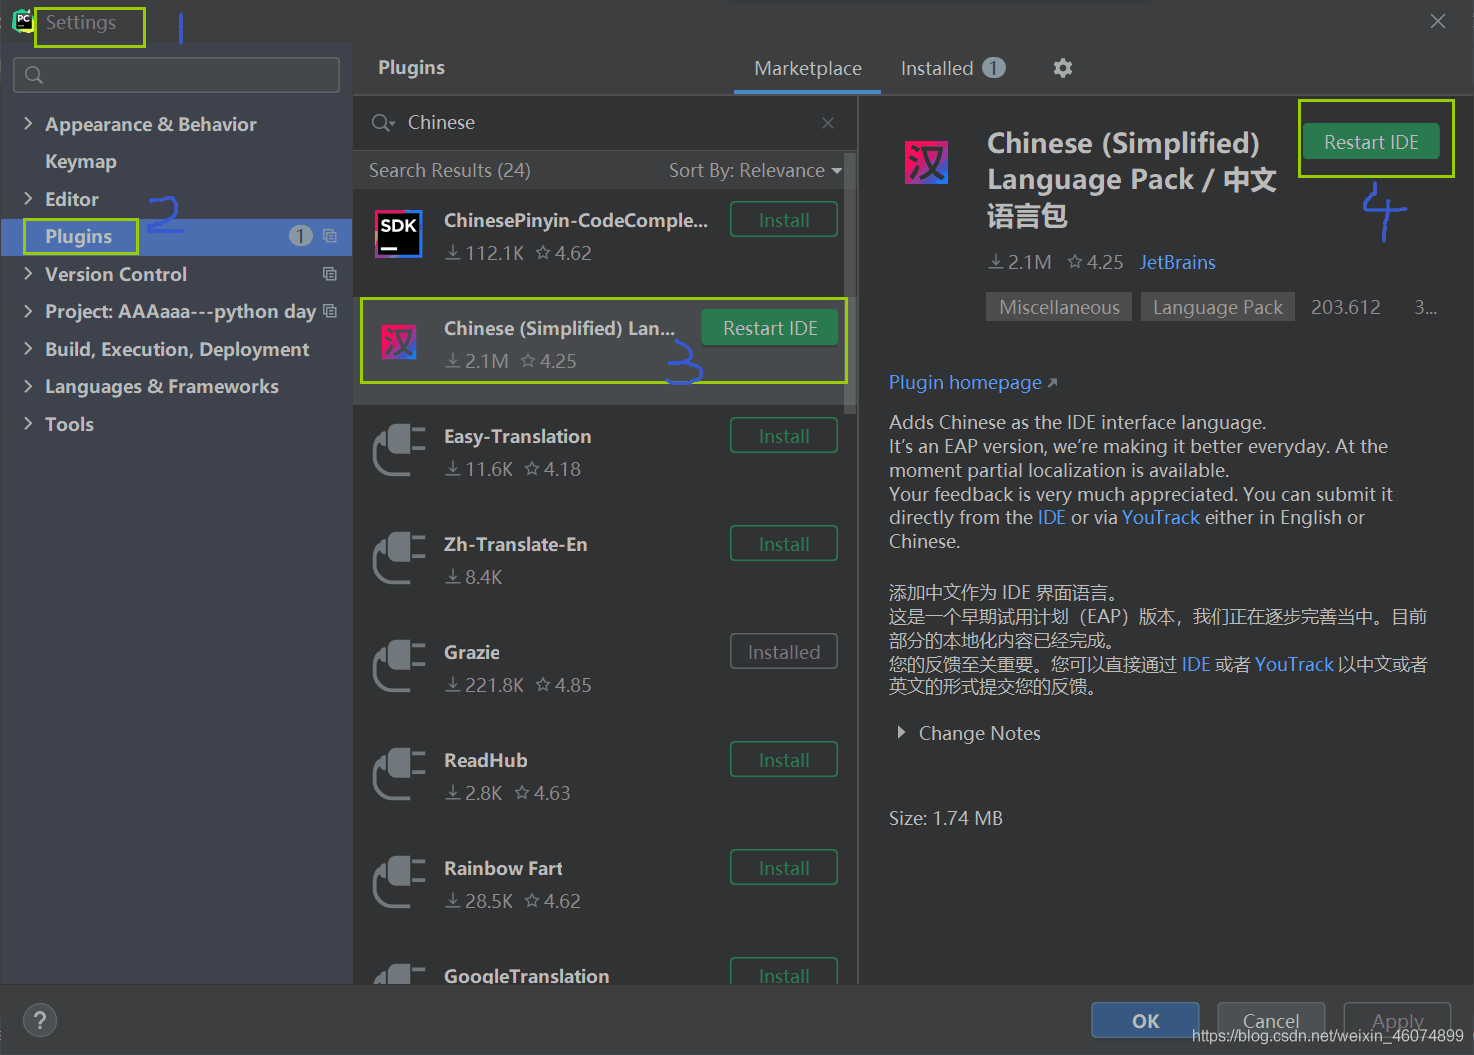Click Restart IDE in the plugin list

tap(770, 328)
